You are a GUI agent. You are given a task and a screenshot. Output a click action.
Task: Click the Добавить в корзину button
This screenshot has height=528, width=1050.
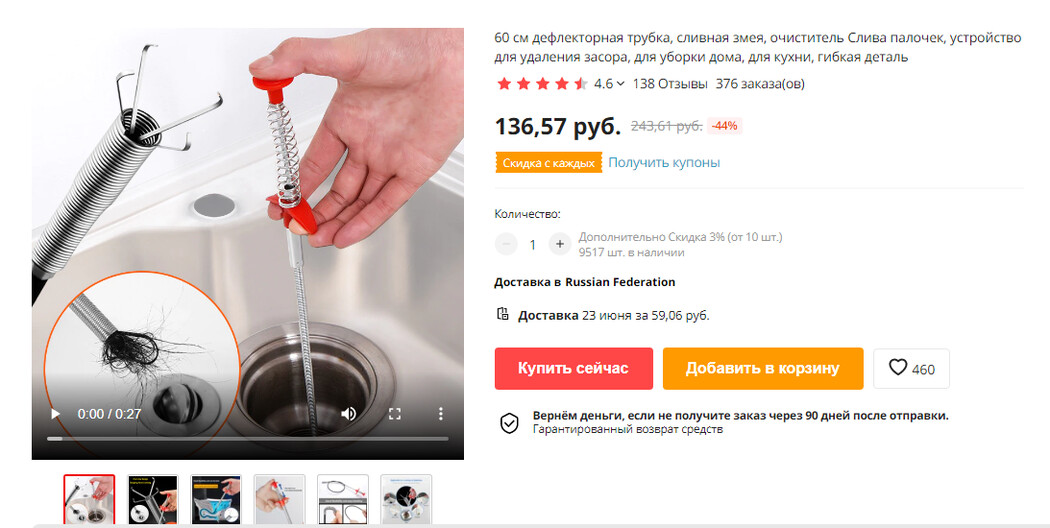(763, 369)
